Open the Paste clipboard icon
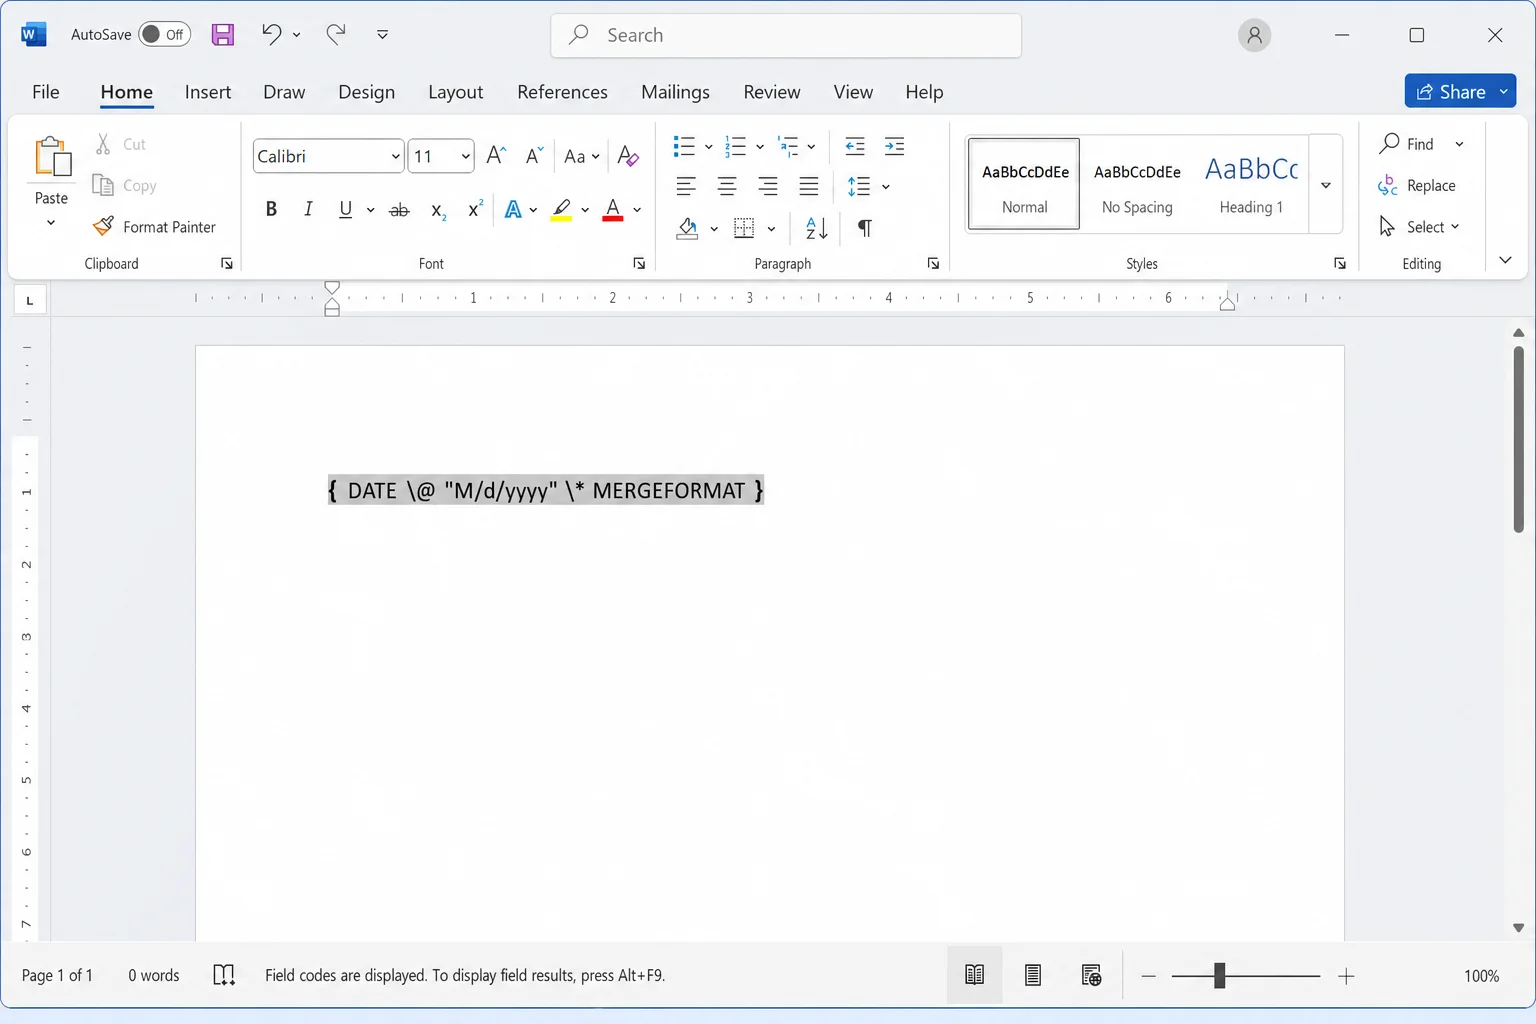Viewport: 1536px width, 1024px height. click(x=52, y=157)
